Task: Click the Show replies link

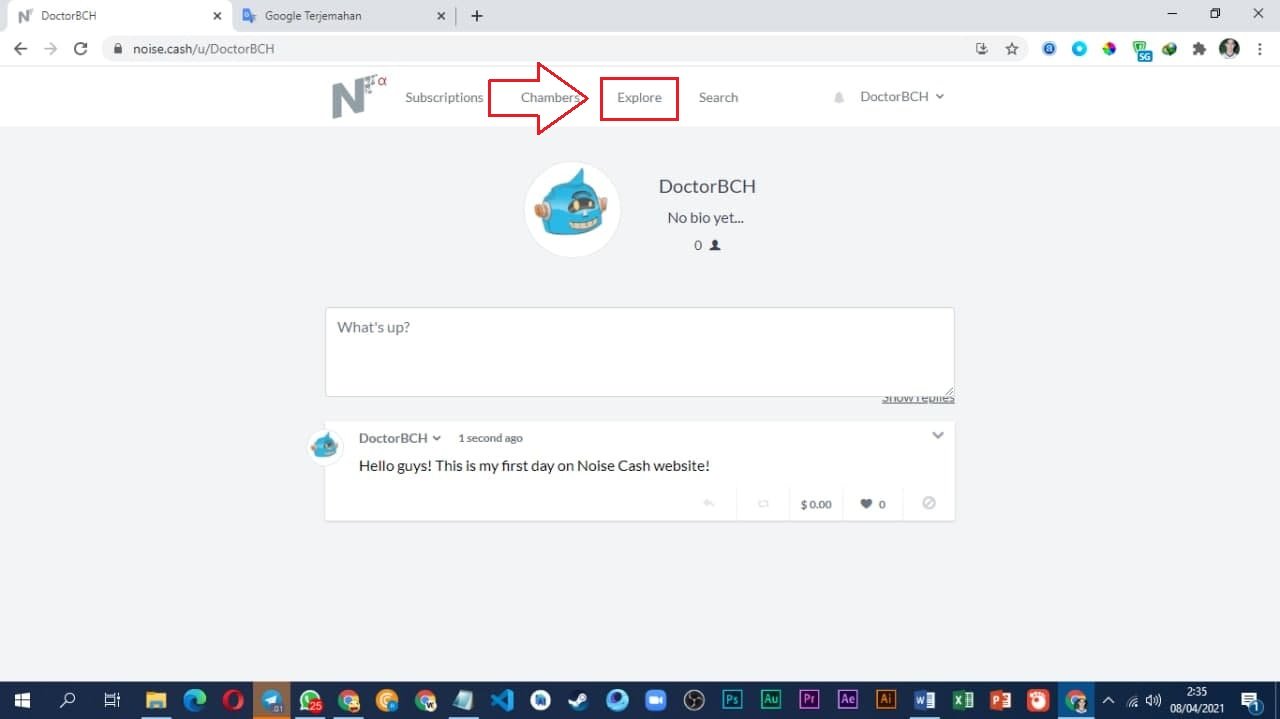Action: point(918,398)
